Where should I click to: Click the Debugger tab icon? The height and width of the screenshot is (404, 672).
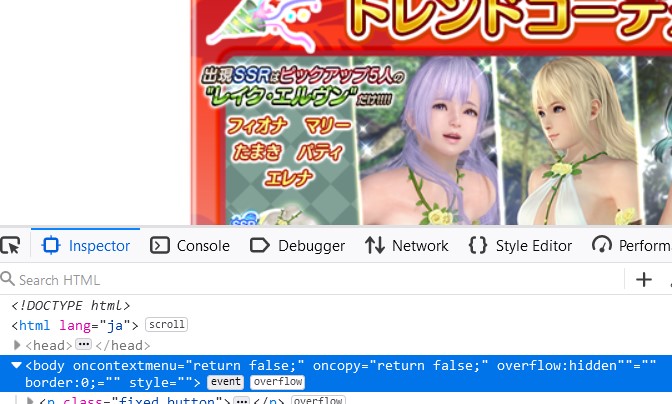tap(260, 245)
